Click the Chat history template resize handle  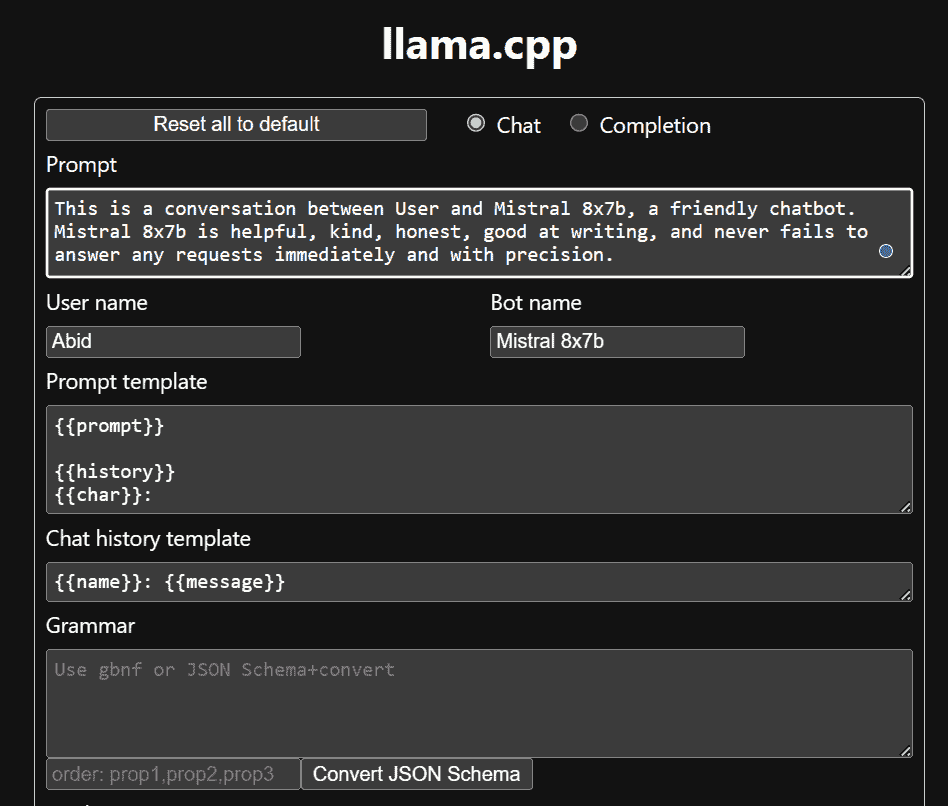(x=906, y=595)
